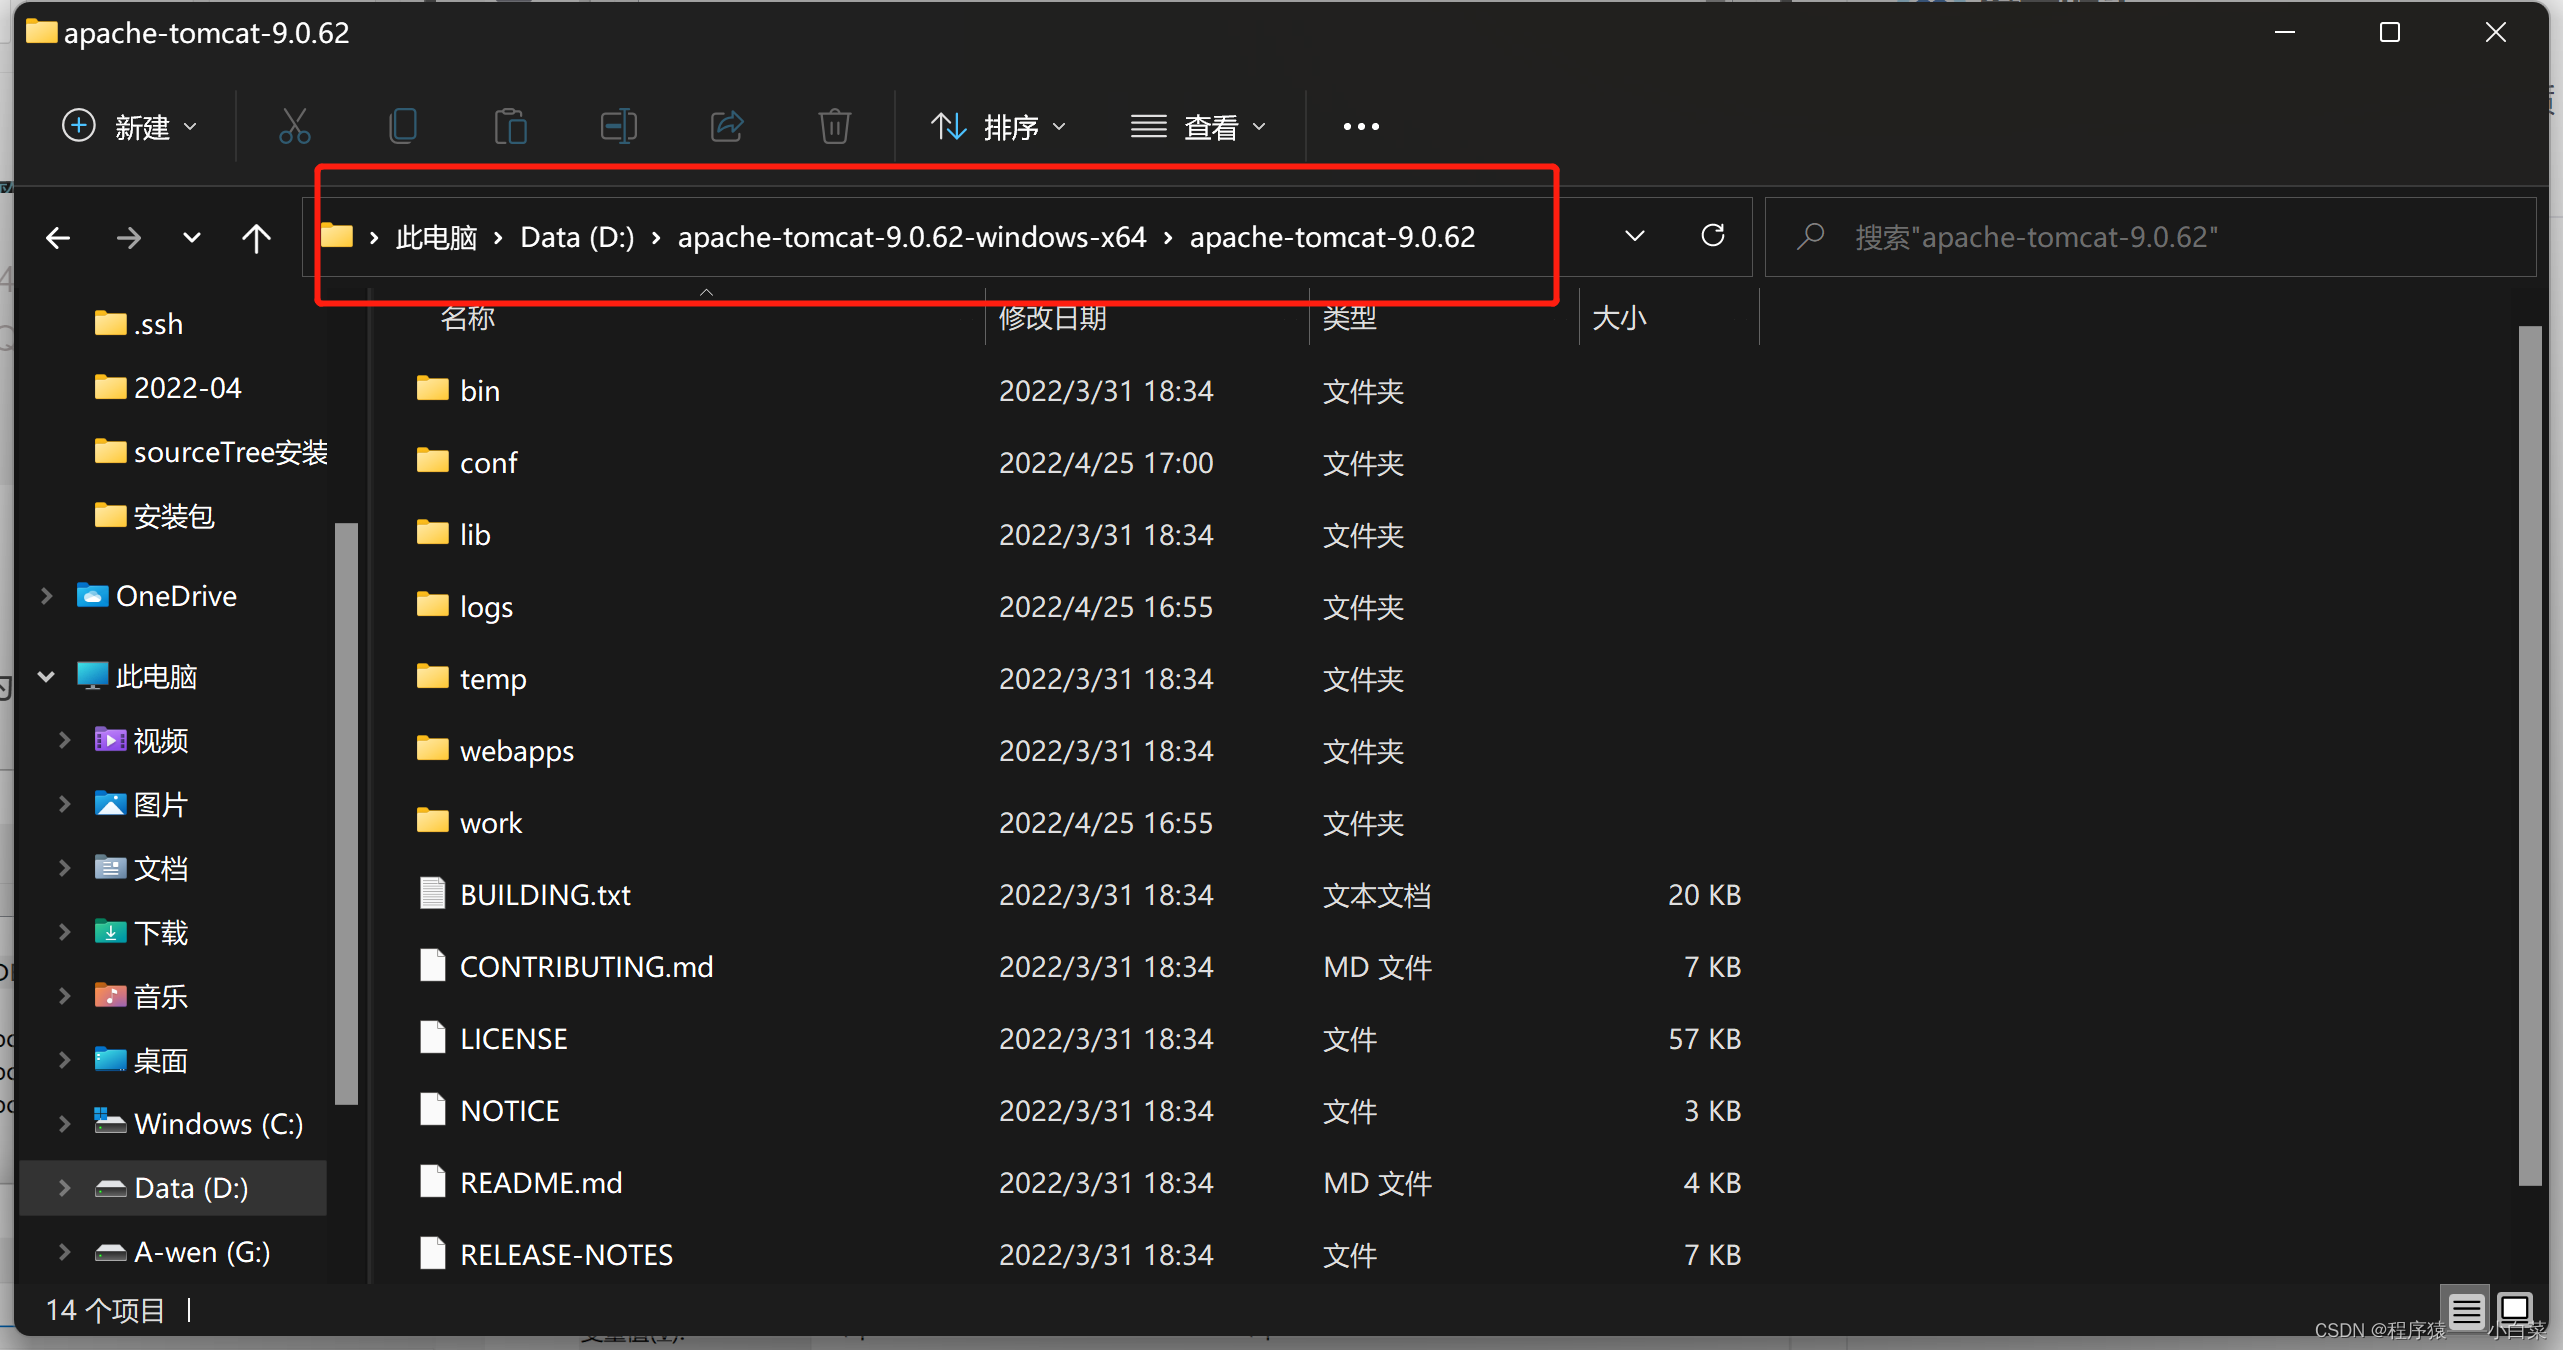Viewport: 2563px width, 1350px height.
Task: Click the search box for apache-tomcat-9.0.62
Action: [2150, 237]
